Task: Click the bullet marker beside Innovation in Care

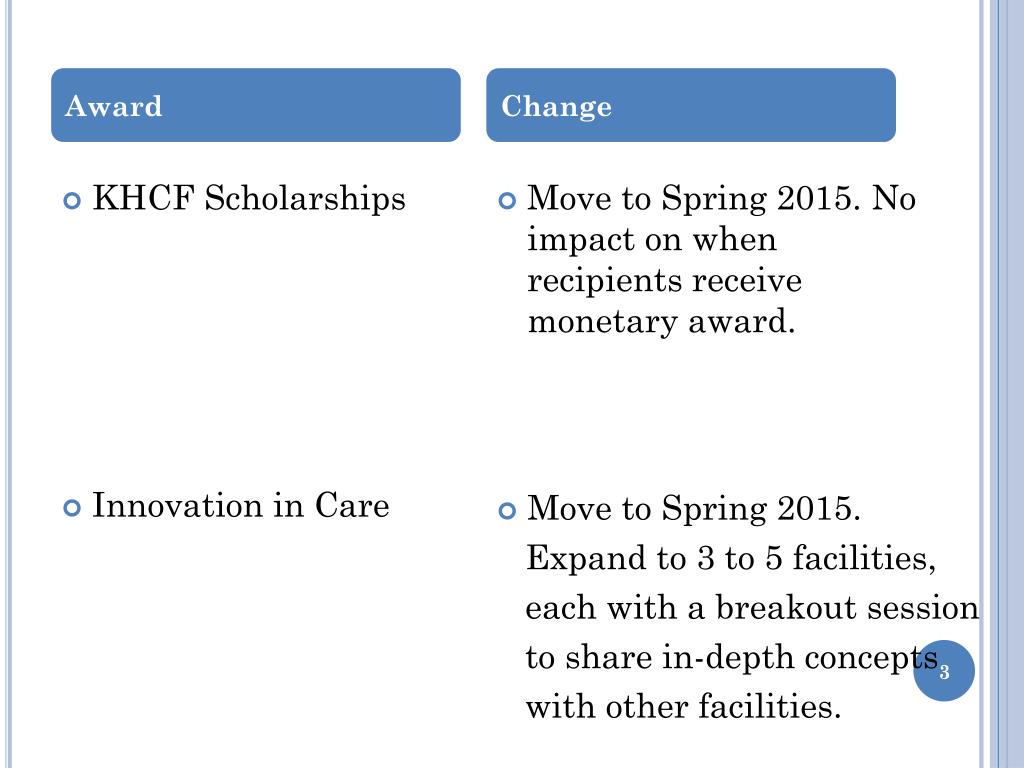Action: point(72,507)
